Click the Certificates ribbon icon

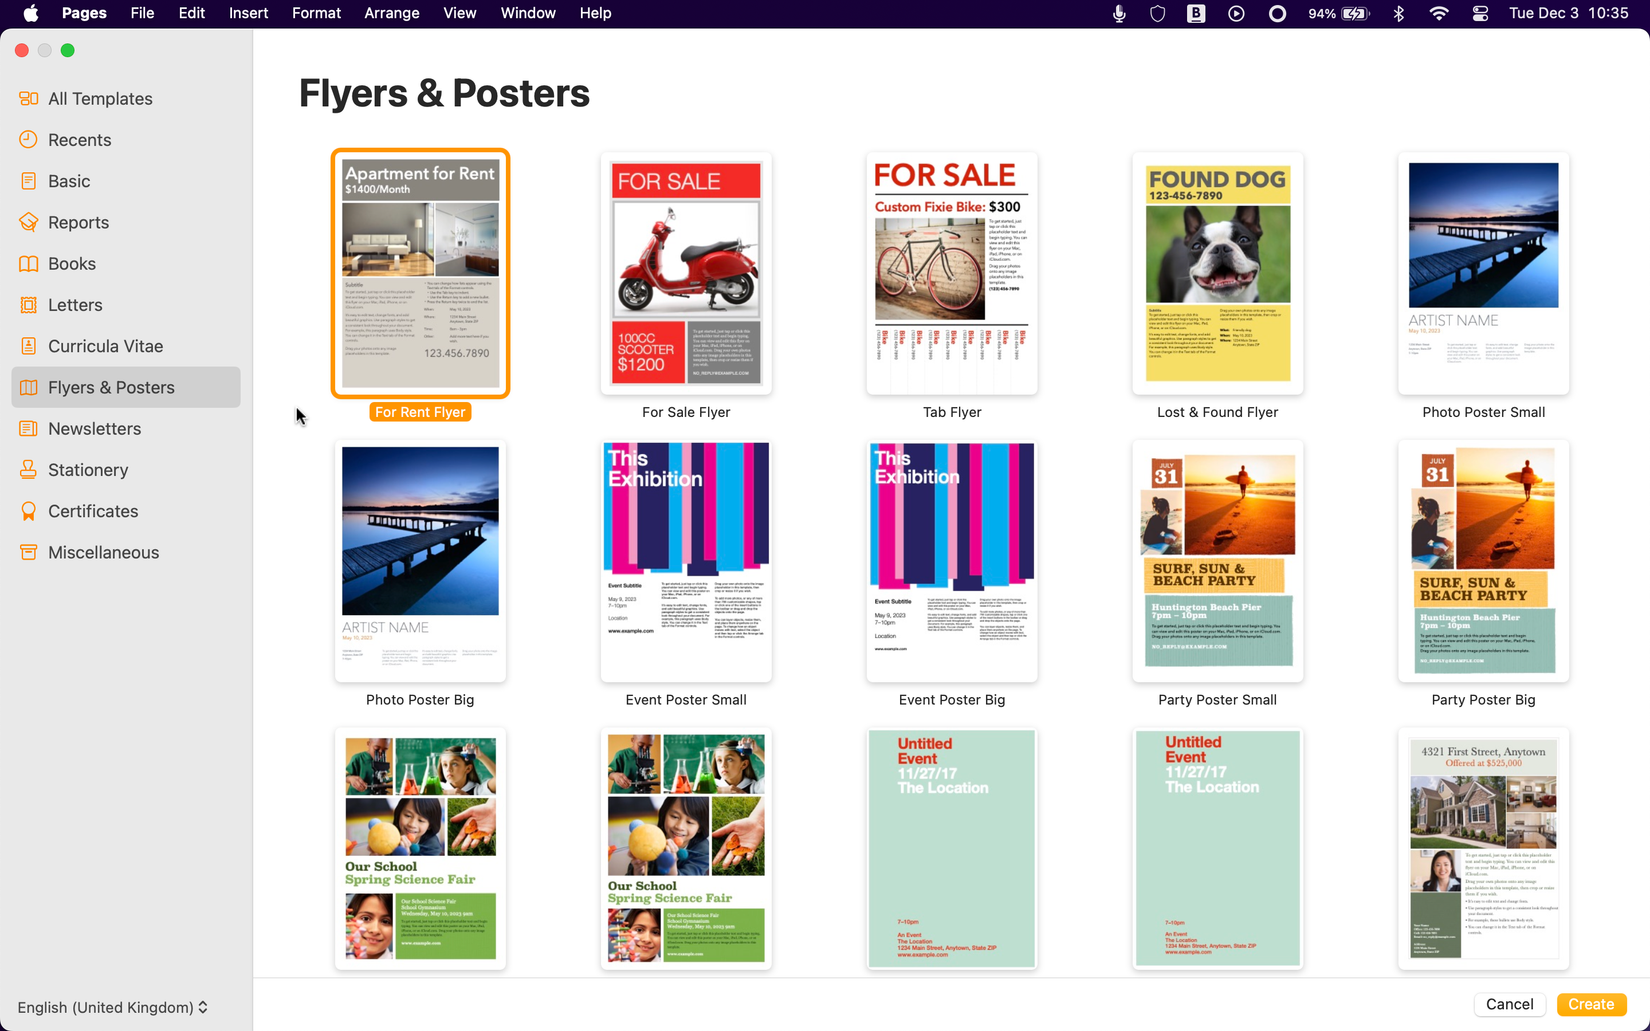point(28,511)
